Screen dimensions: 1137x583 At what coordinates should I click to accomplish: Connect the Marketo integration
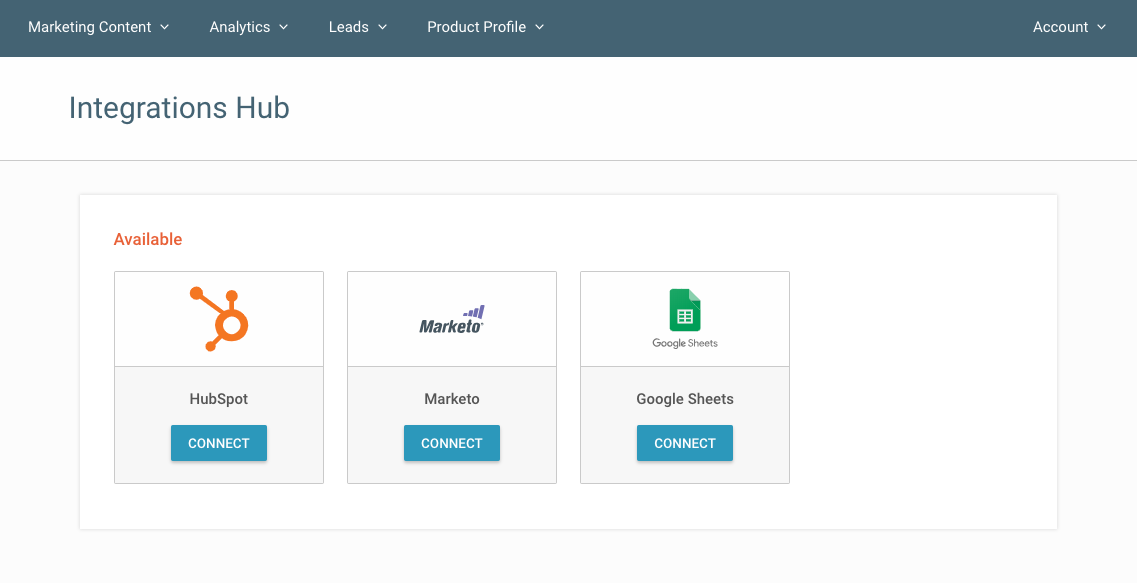click(452, 443)
